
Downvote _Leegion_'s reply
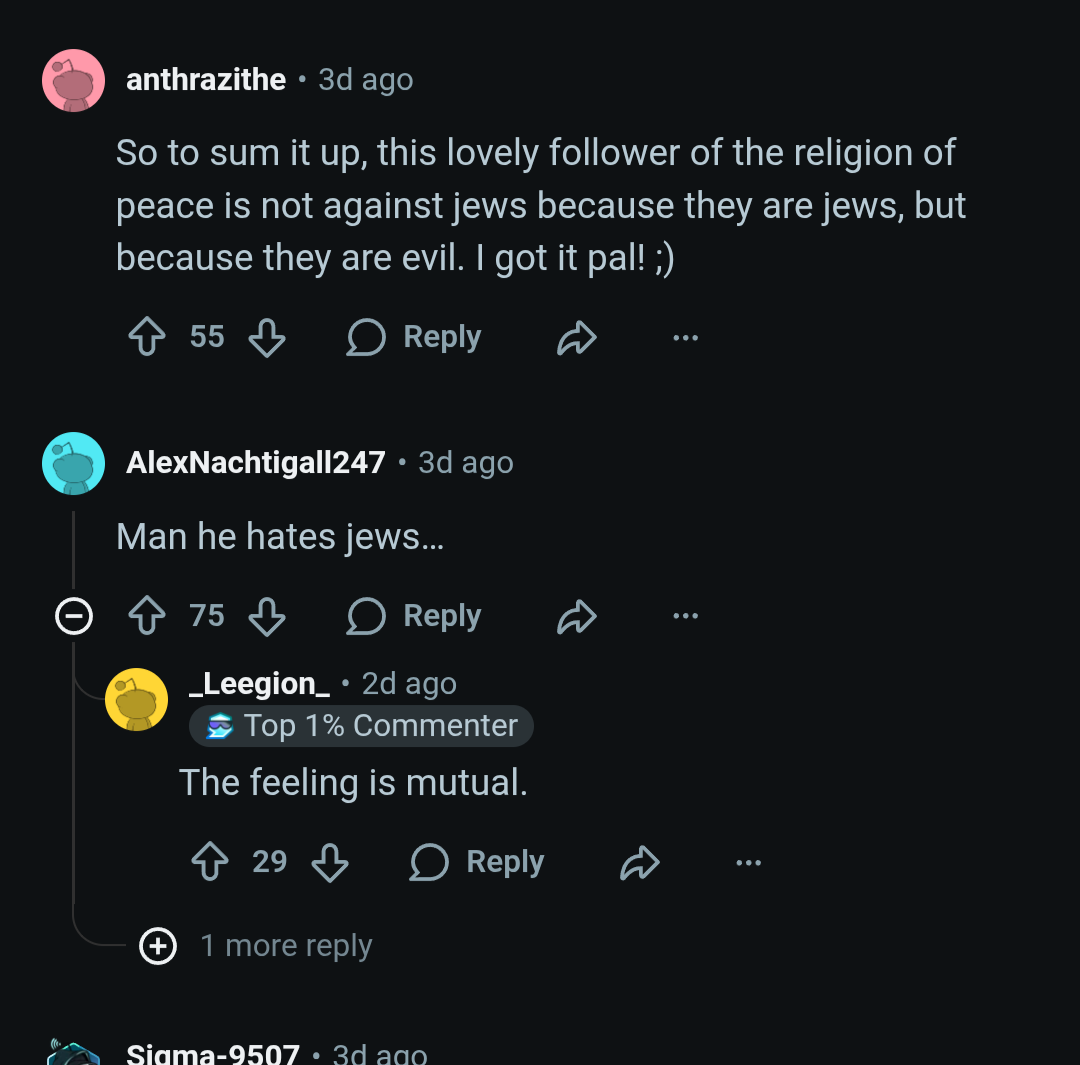(x=330, y=862)
